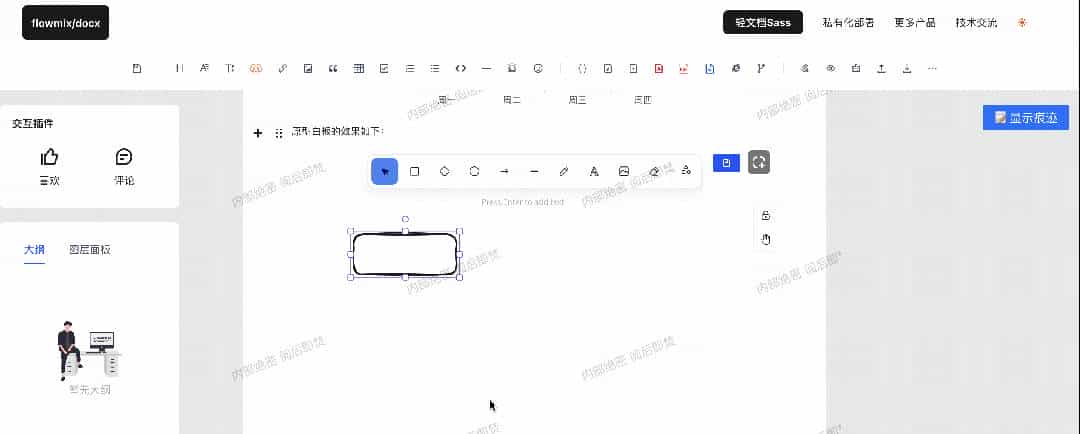Click the 周二 table header cell

(x=511, y=100)
